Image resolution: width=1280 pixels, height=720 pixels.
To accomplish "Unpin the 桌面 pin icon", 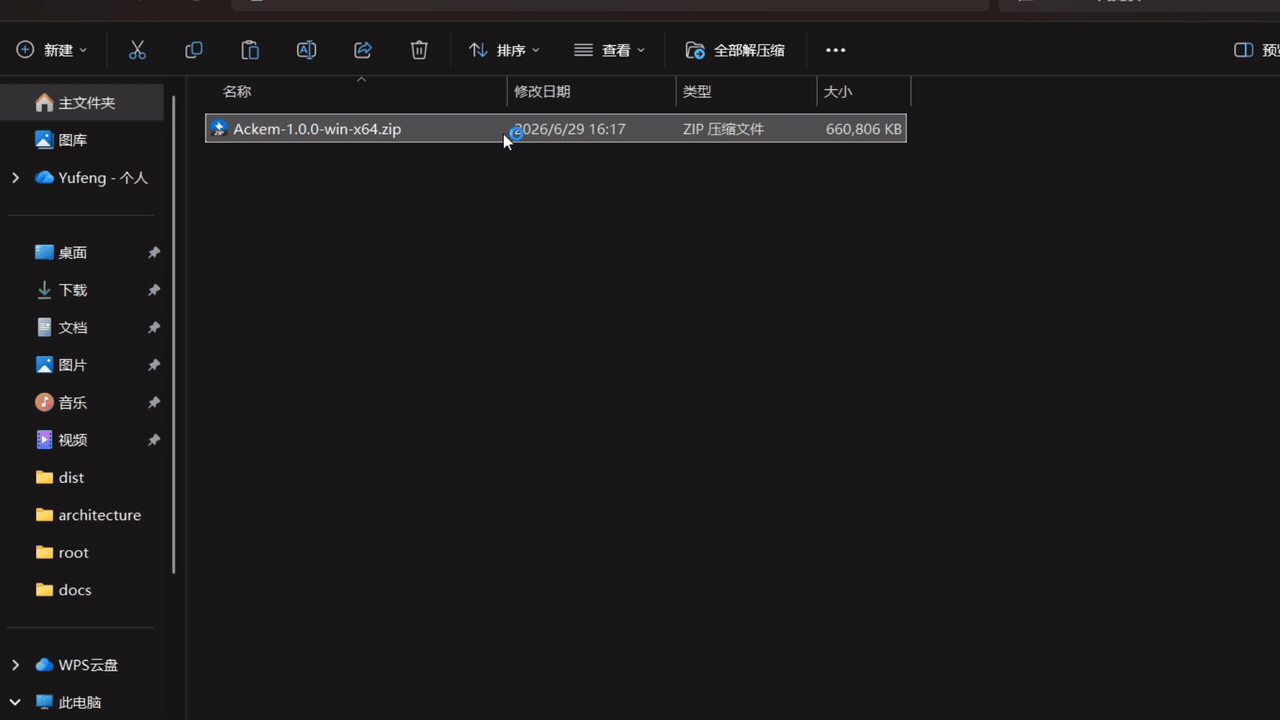I will point(154,253).
